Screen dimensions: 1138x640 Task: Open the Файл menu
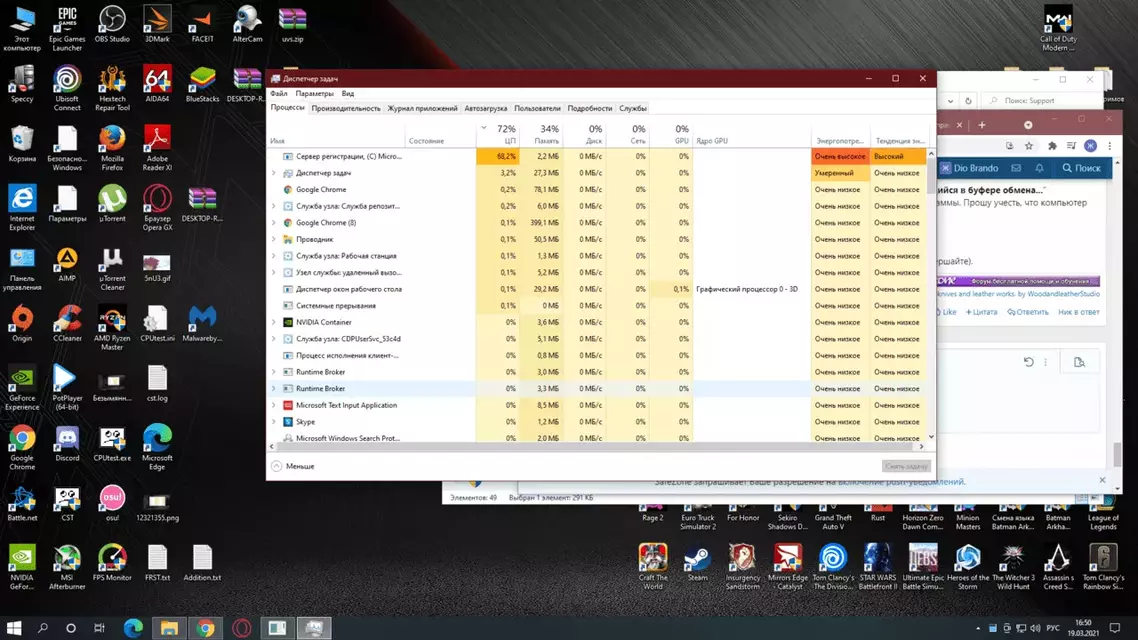point(279,94)
